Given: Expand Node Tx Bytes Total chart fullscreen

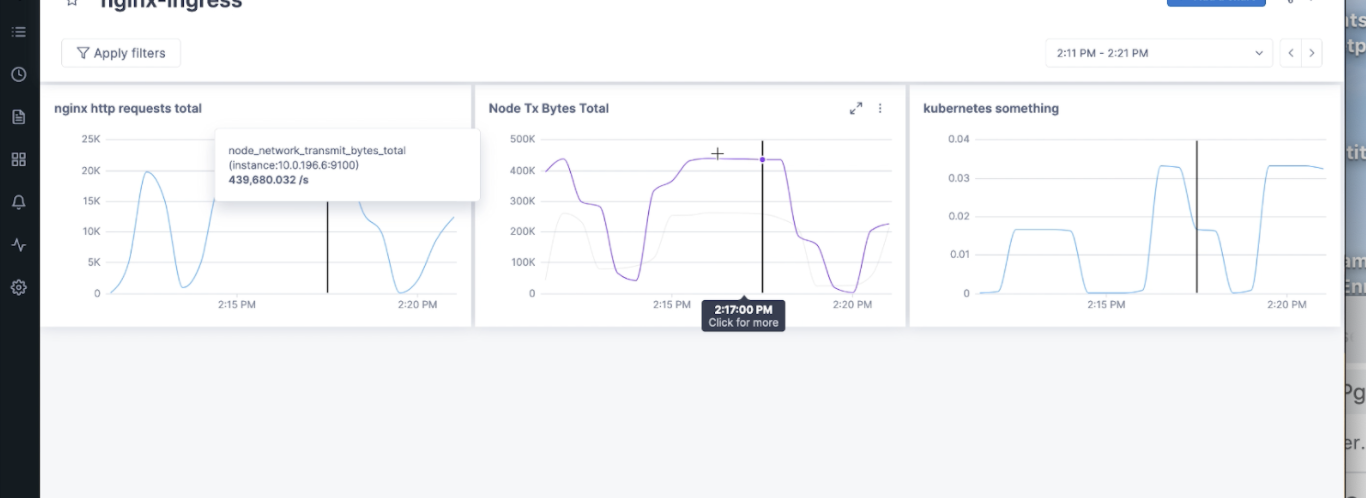Looking at the screenshot, I should click(x=856, y=108).
